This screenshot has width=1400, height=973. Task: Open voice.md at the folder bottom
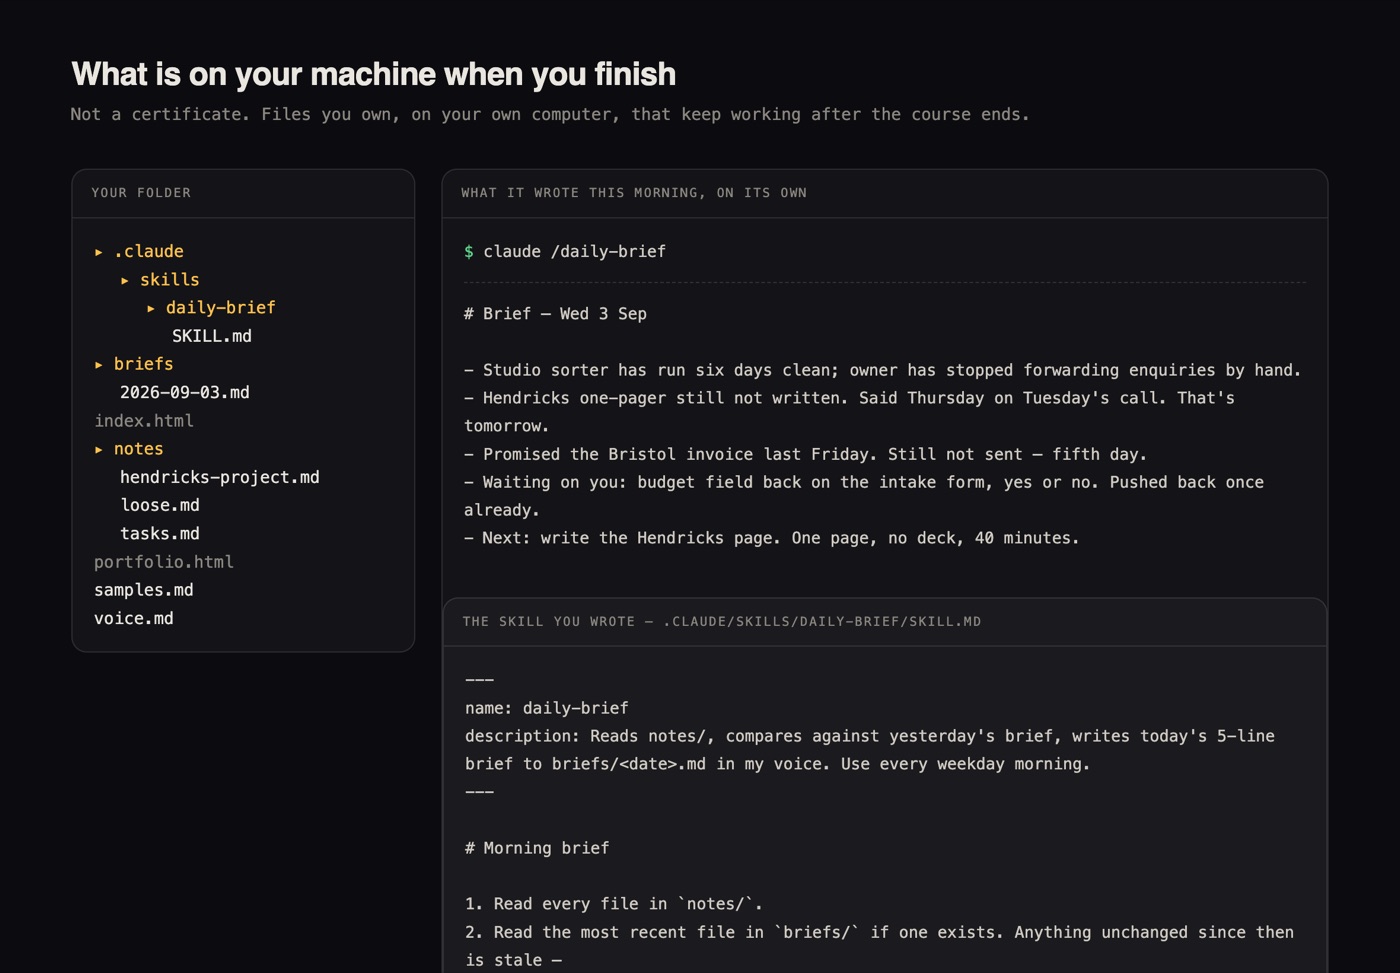point(134,618)
